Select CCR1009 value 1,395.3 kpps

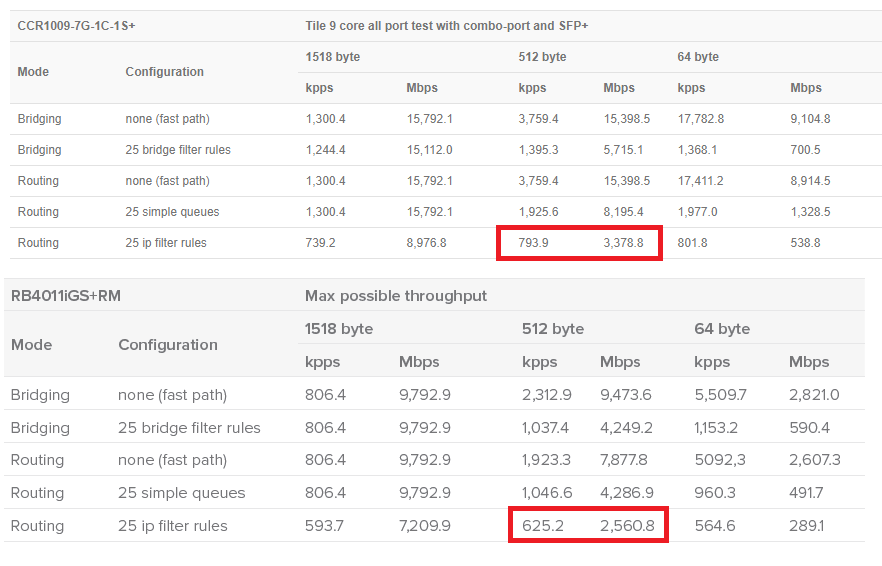point(538,150)
